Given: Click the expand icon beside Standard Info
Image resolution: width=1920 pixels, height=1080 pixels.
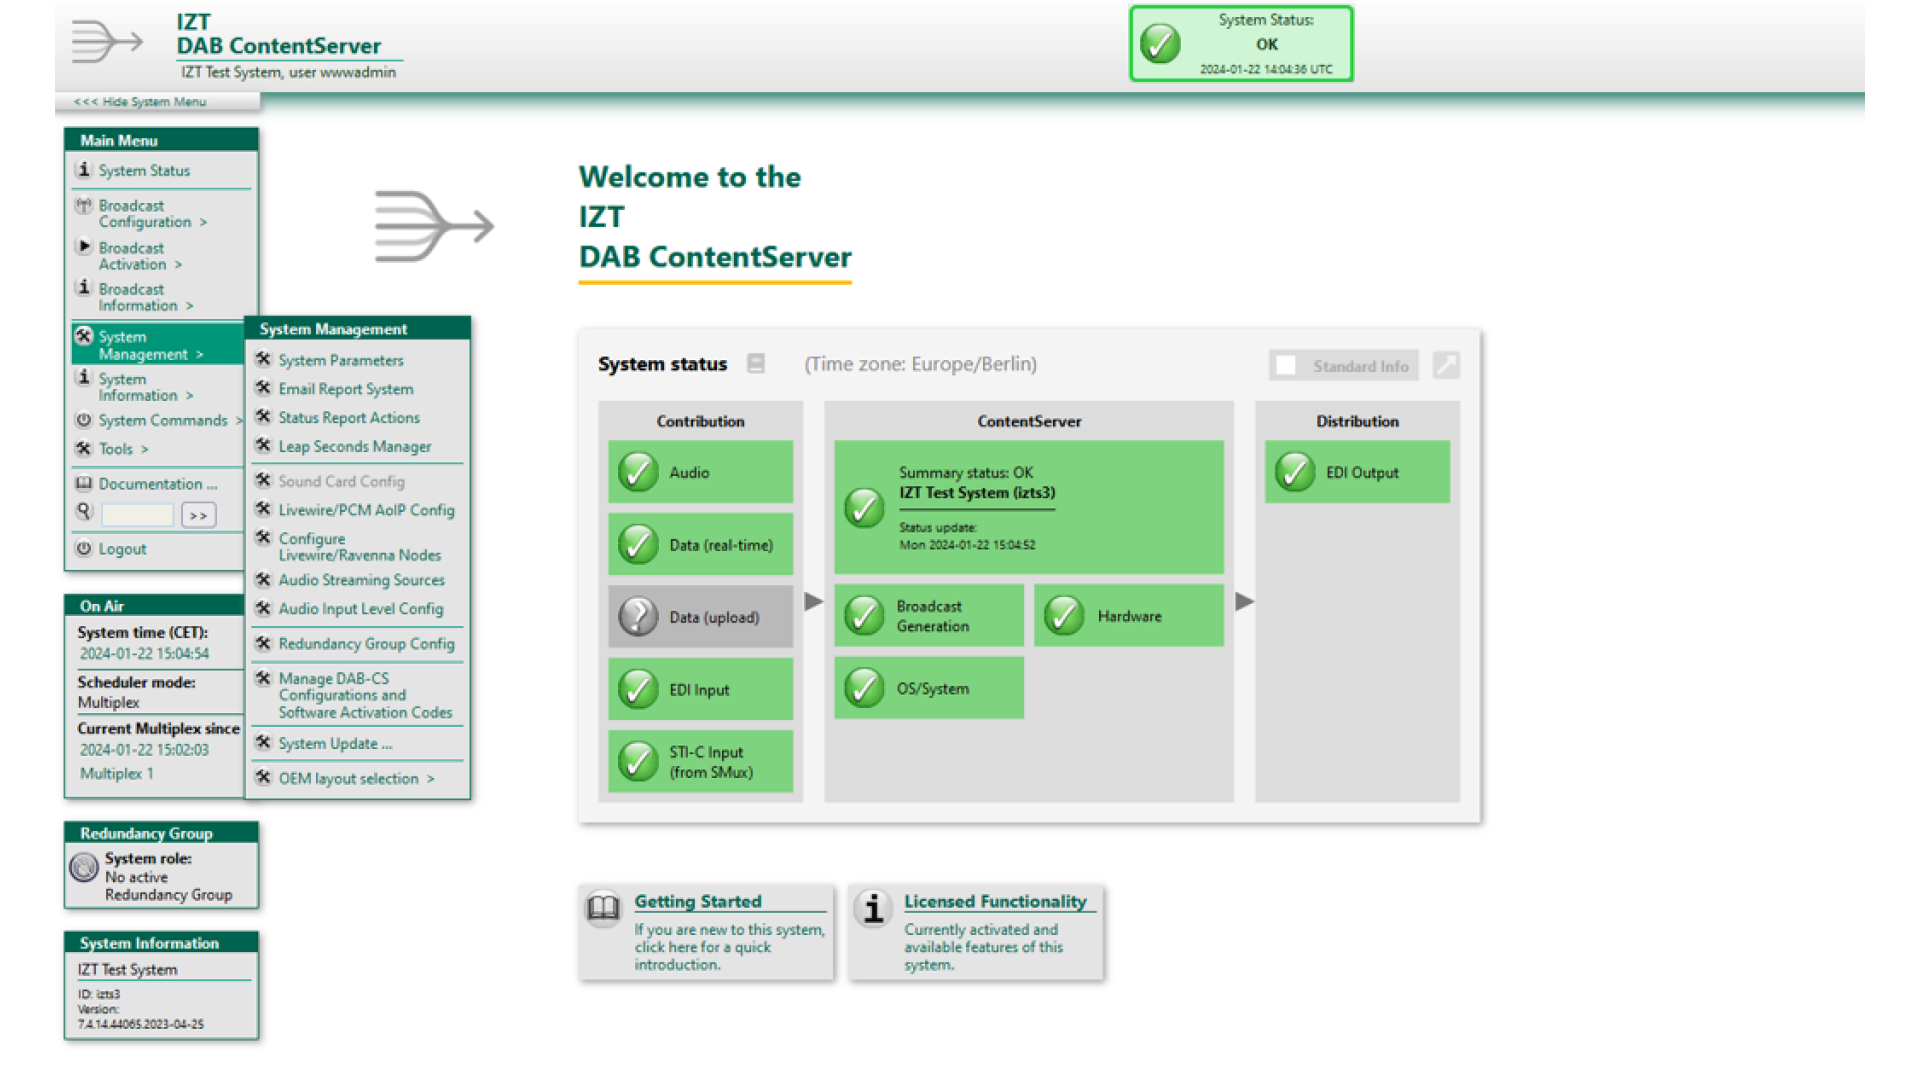Looking at the screenshot, I should click(x=1445, y=365).
